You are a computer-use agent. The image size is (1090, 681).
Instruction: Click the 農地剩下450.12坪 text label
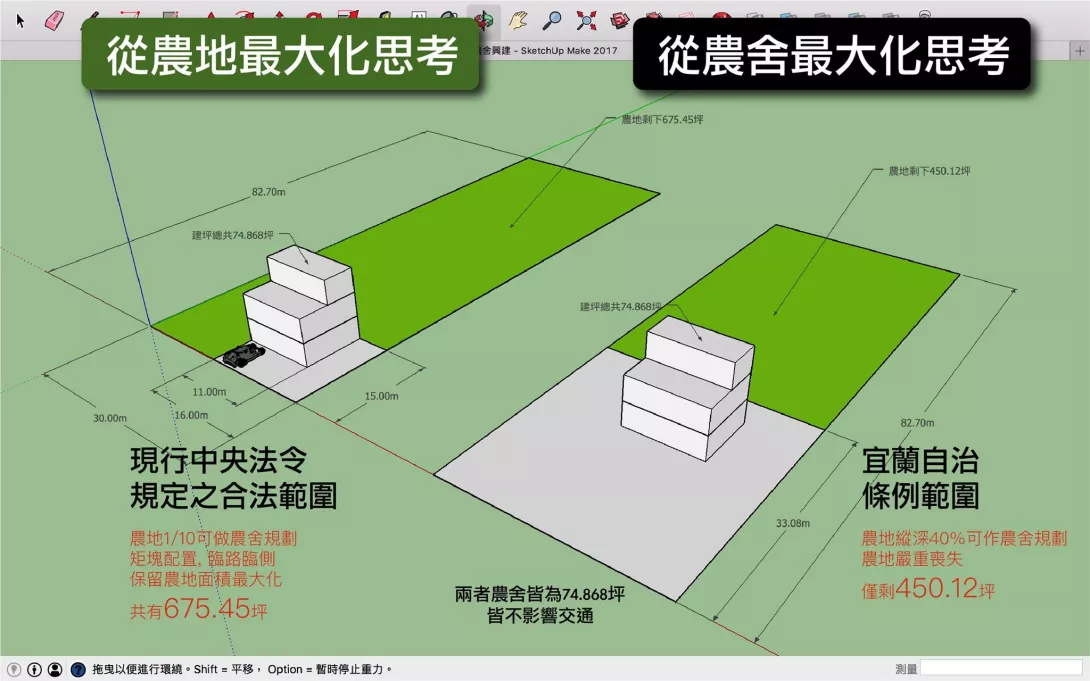[x=929, y=171]
